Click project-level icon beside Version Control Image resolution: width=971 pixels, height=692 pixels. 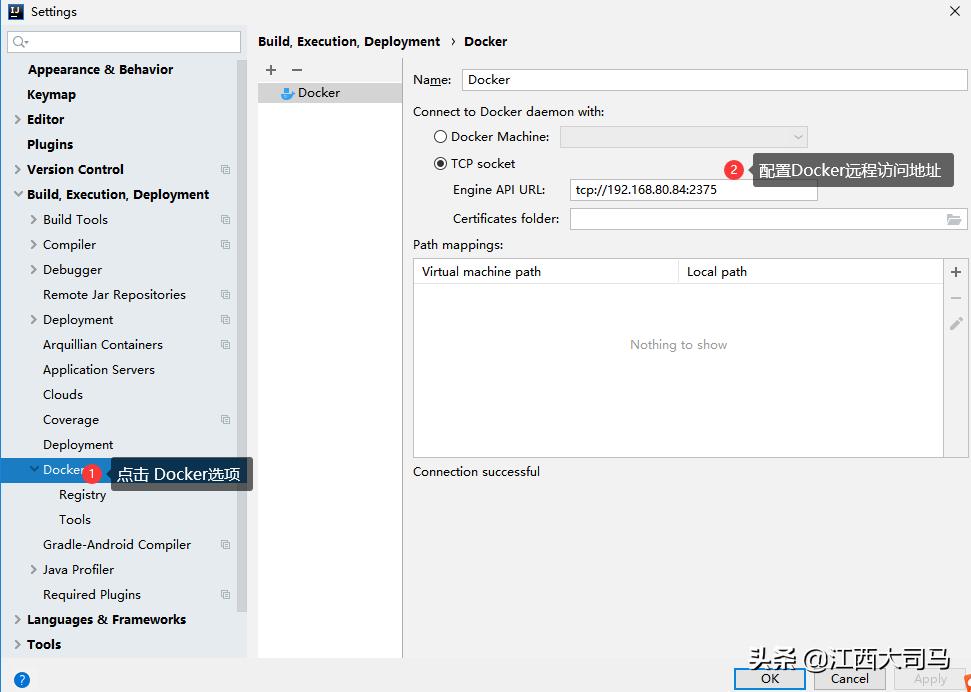(x=225, y=170)
